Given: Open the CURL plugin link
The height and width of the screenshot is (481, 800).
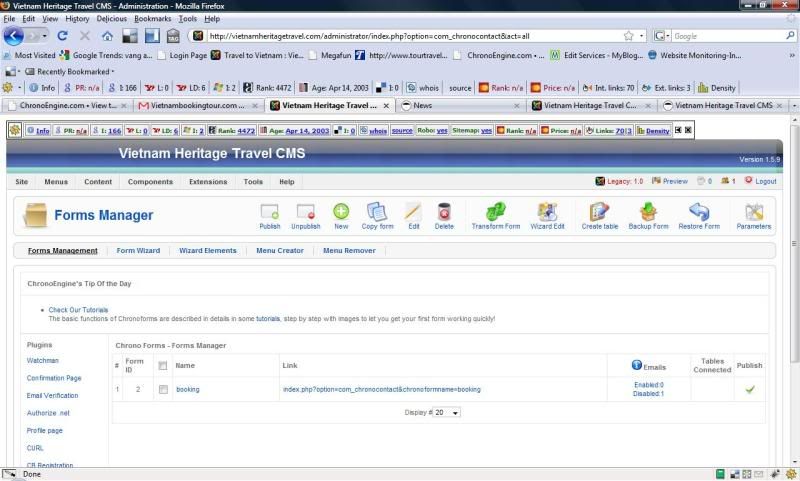Looking at the screenshot, I should (x=35, y=448).
